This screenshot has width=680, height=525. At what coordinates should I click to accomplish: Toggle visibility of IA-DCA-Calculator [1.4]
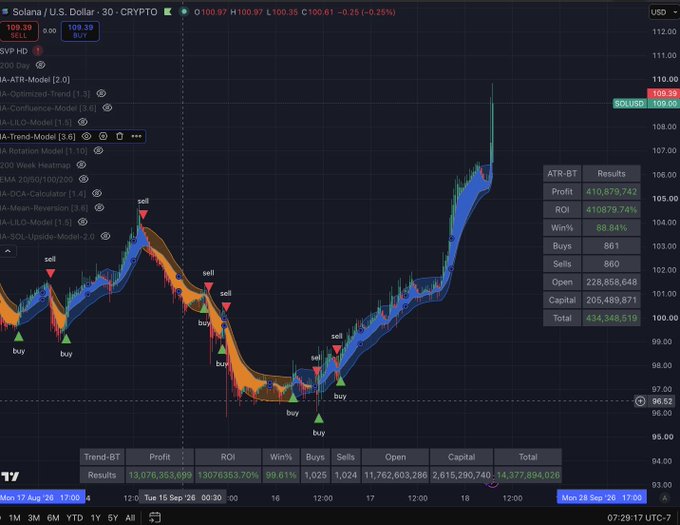coord(97,193)
